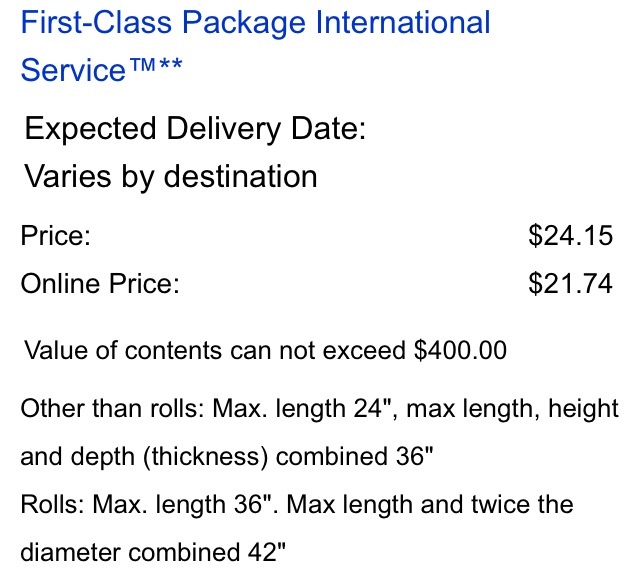Click the Varies by destination text
This screenshot has height=575, width=639.
[x=171, y=177]
